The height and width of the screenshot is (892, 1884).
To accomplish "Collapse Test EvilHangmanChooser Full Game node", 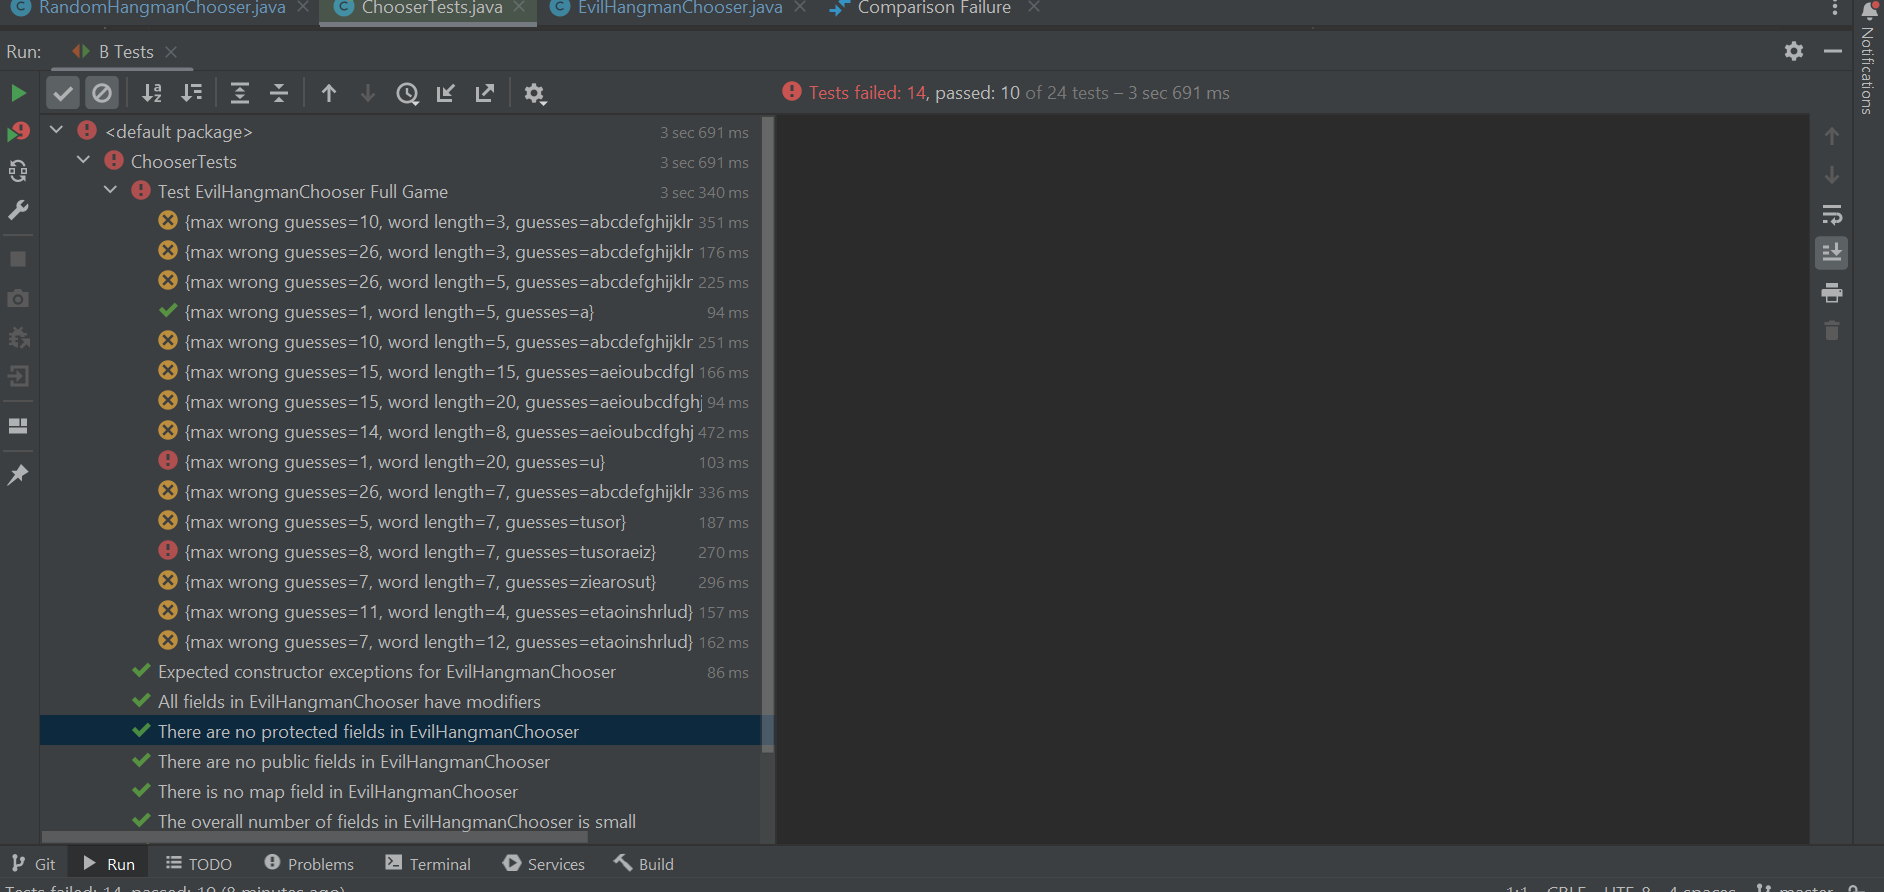I will click(x=111, y=191).
